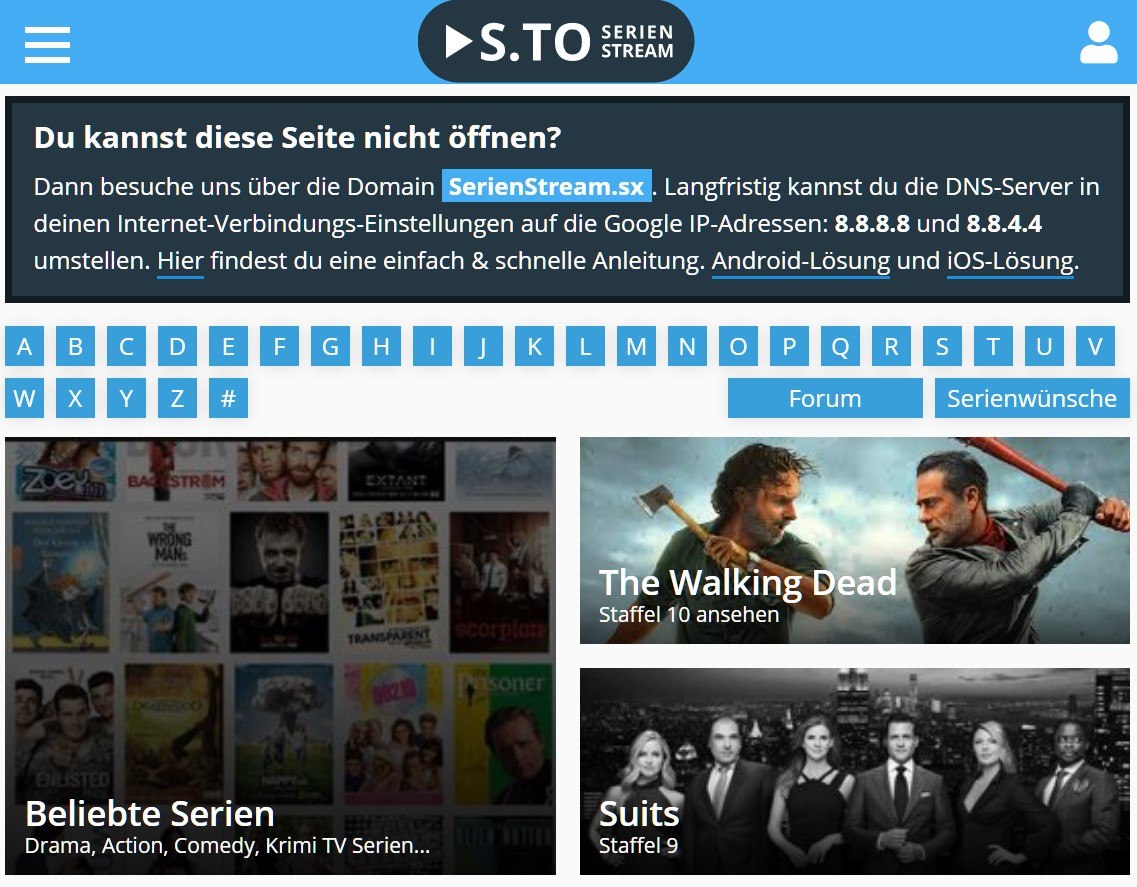This screenshot has height=887, width=1137.
Task: Open the Serienwünsche page
Action: (1033, 398)
